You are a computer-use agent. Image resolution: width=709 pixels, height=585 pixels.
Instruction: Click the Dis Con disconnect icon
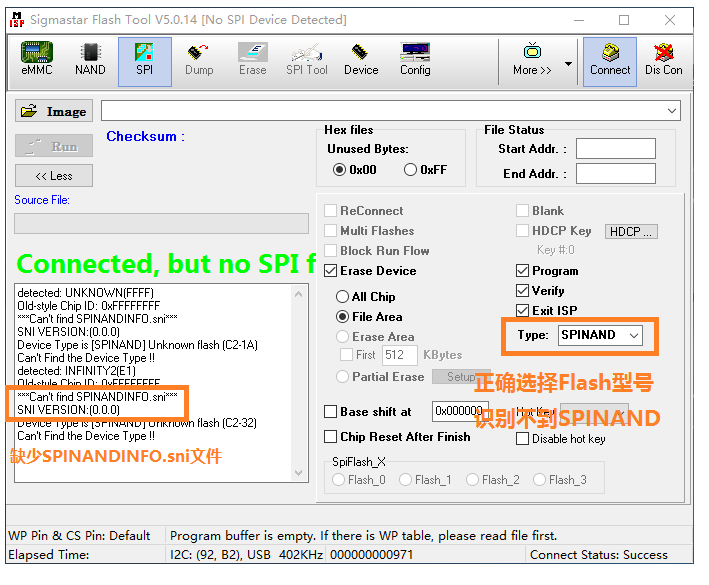pos(664,61)
